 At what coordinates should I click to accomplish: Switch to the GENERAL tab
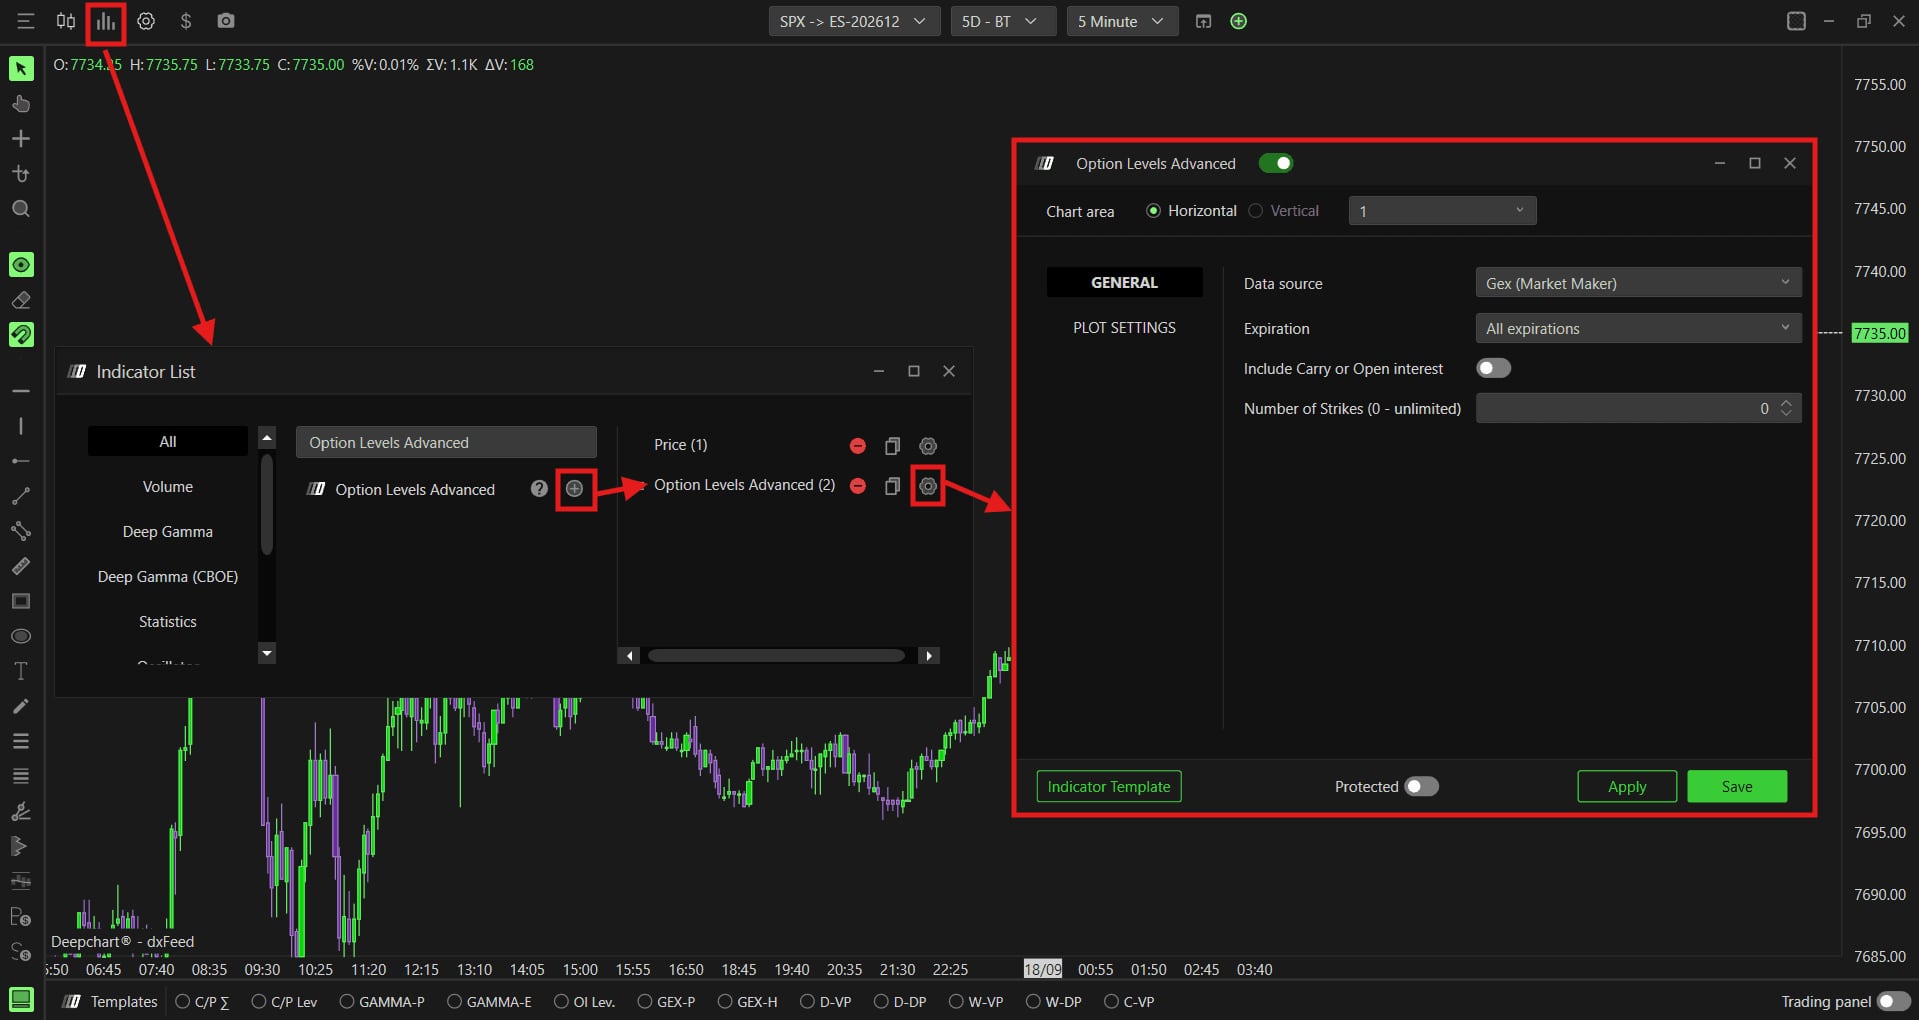pyautogui.click(x=1124, y=283)
